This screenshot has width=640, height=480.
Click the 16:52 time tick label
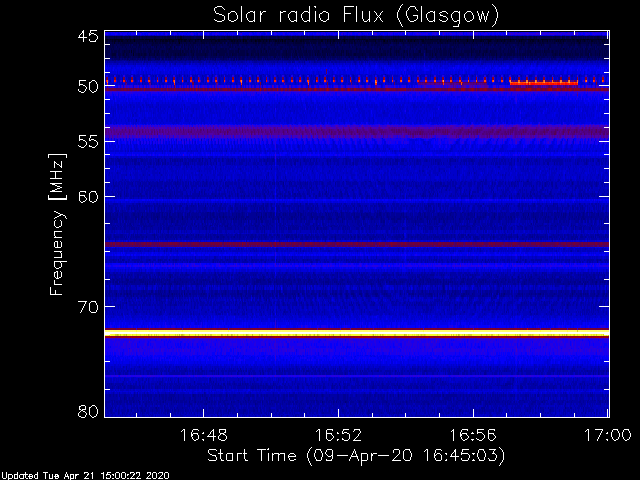(x=338, y=435)
